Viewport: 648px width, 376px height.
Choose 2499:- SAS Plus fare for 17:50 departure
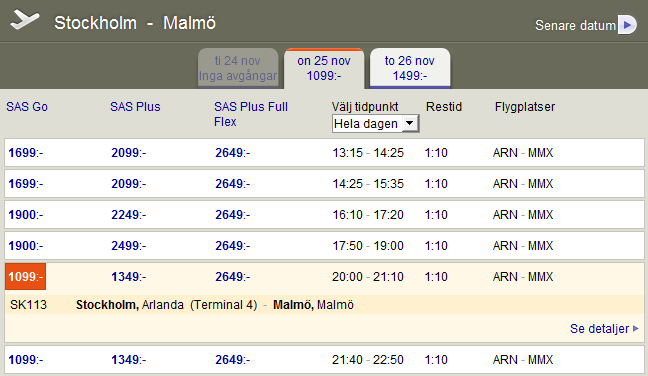129,246
